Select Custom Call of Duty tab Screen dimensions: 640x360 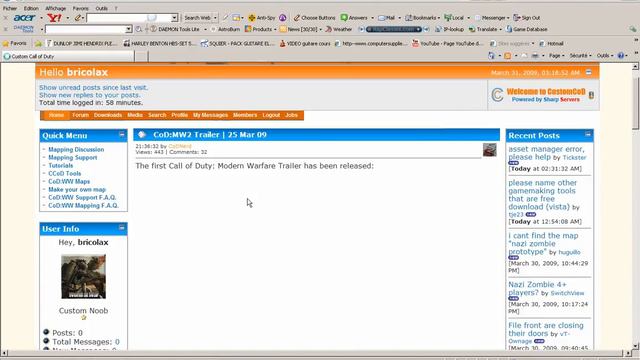click(68, 56)
